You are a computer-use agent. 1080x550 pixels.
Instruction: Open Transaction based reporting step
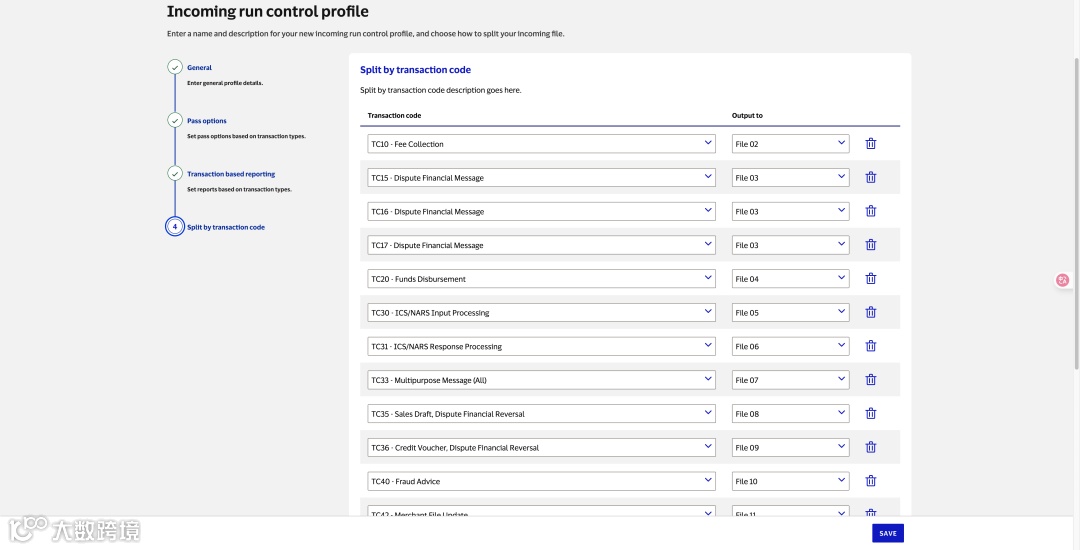click(231, 174)
